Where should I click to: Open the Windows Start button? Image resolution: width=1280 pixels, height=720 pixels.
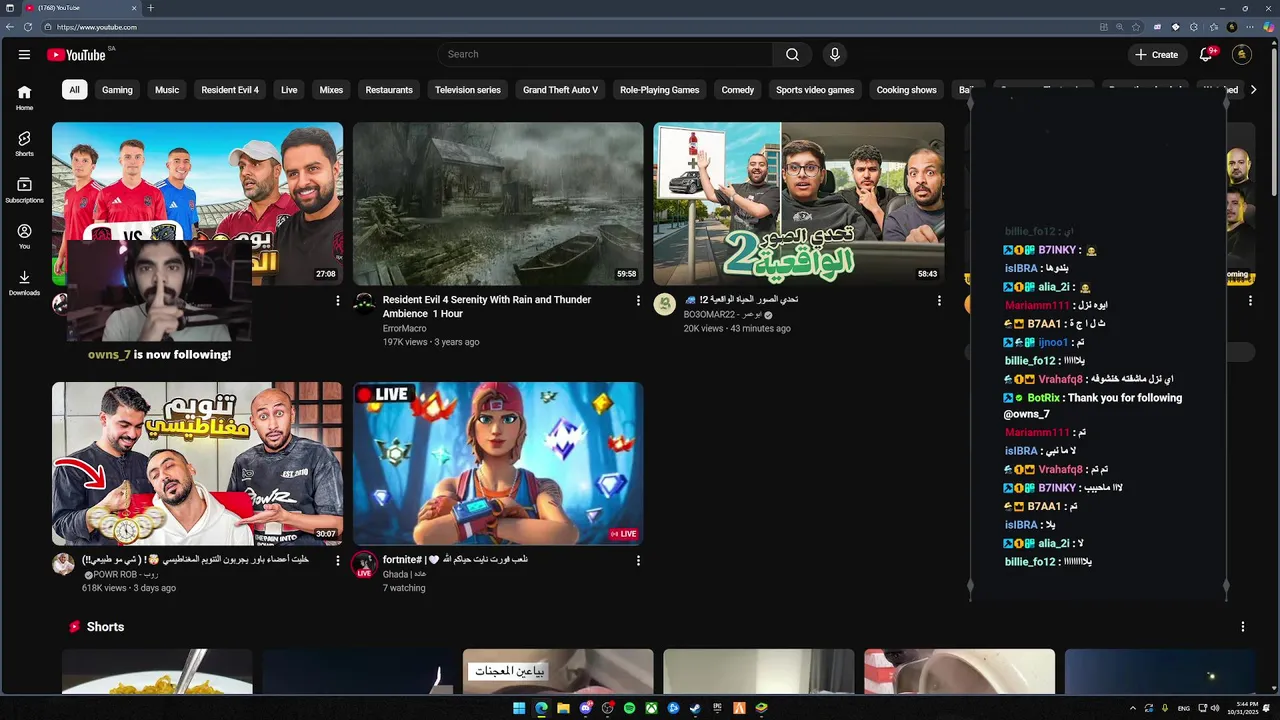coord(519,708)
